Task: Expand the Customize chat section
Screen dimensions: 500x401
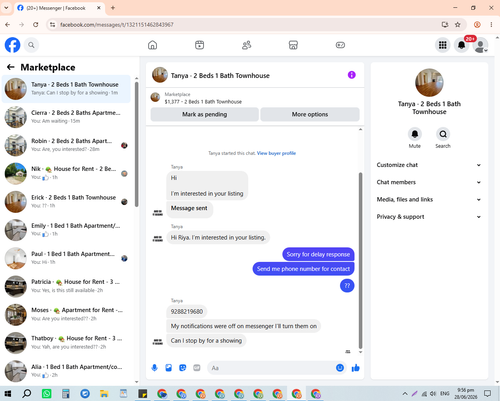Action: pos(429,165)
